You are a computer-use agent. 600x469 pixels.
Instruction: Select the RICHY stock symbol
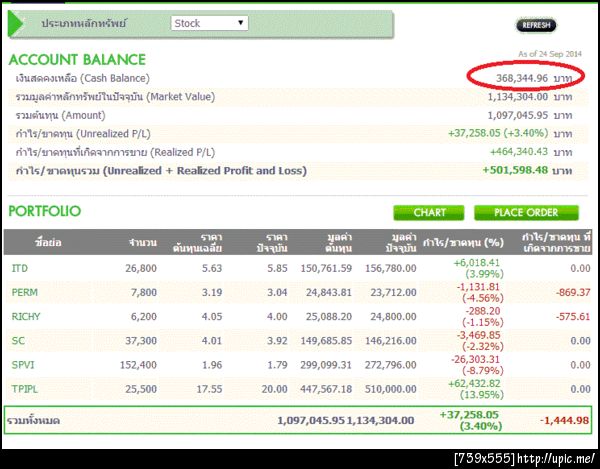tap(26, 316)
